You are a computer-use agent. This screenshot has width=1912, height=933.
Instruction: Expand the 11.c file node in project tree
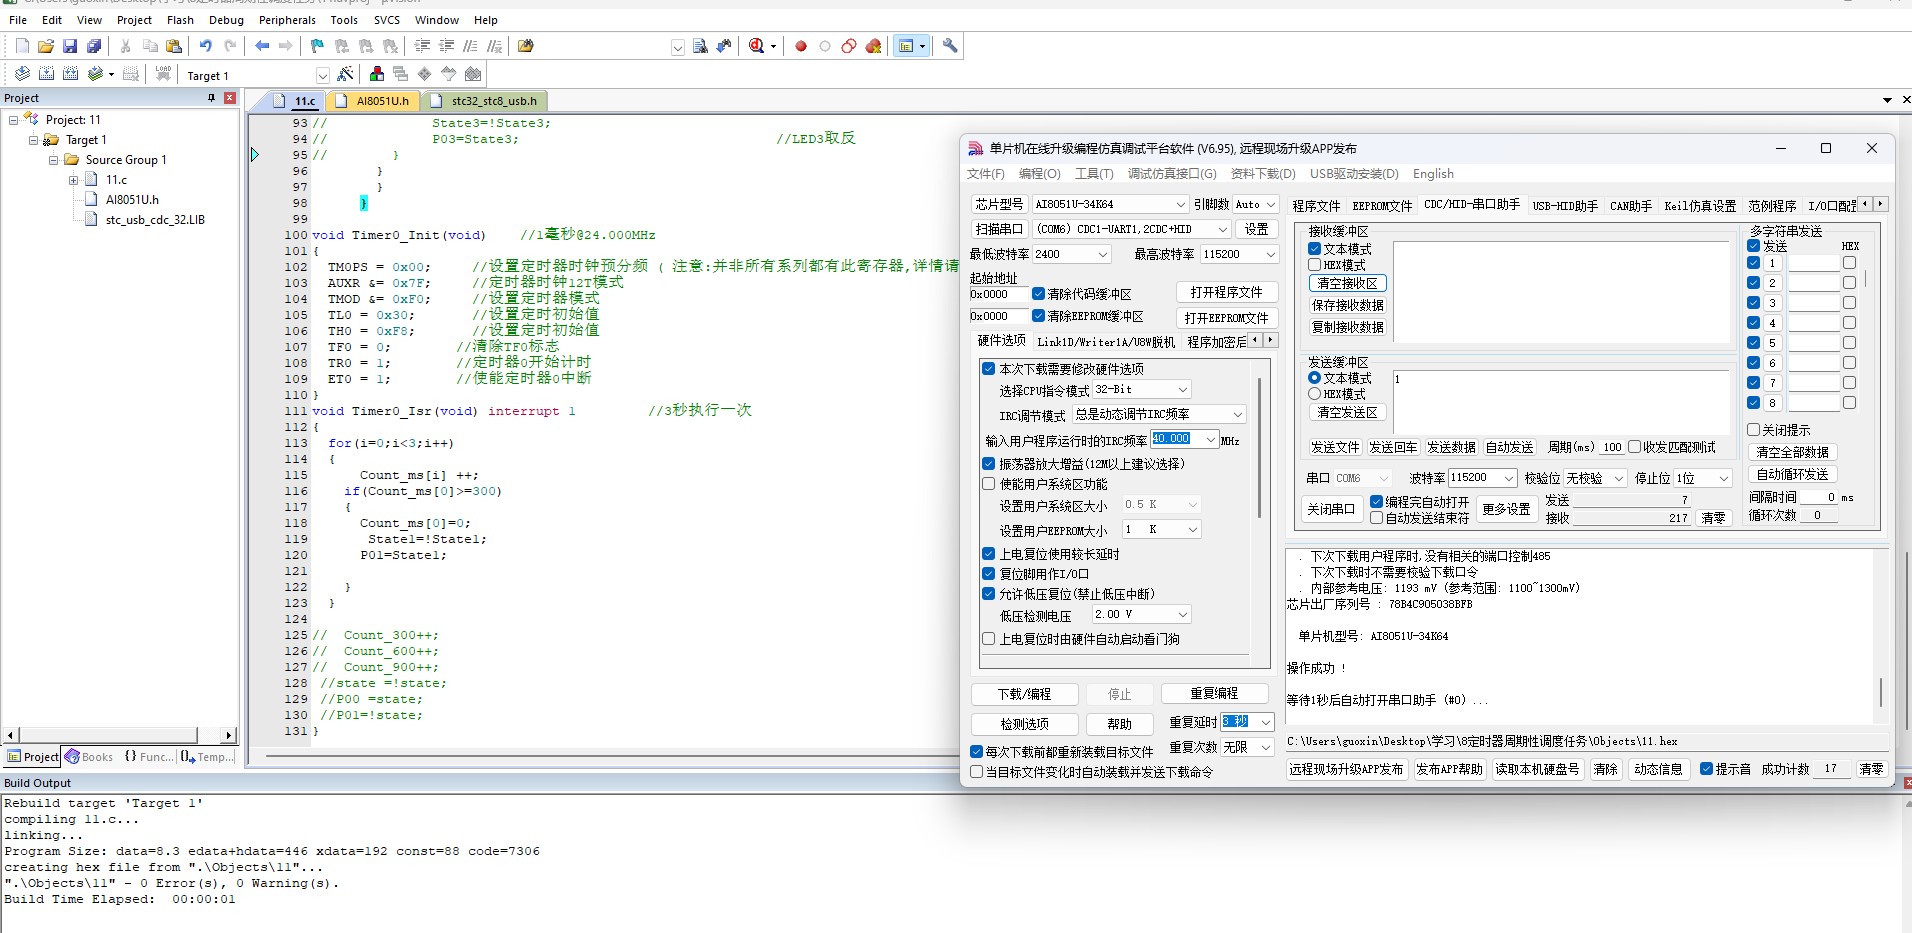point(73,180)
